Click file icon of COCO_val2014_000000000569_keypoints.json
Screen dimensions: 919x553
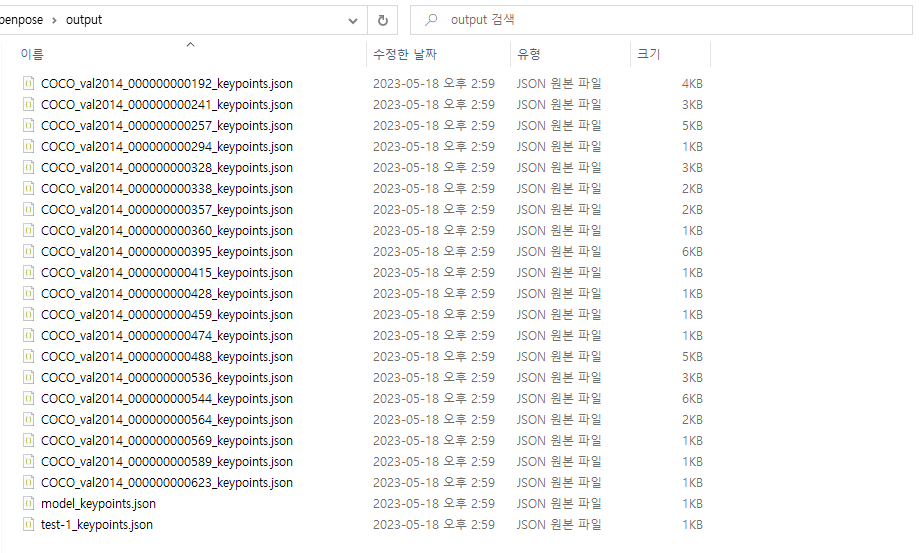click(28, 440)
